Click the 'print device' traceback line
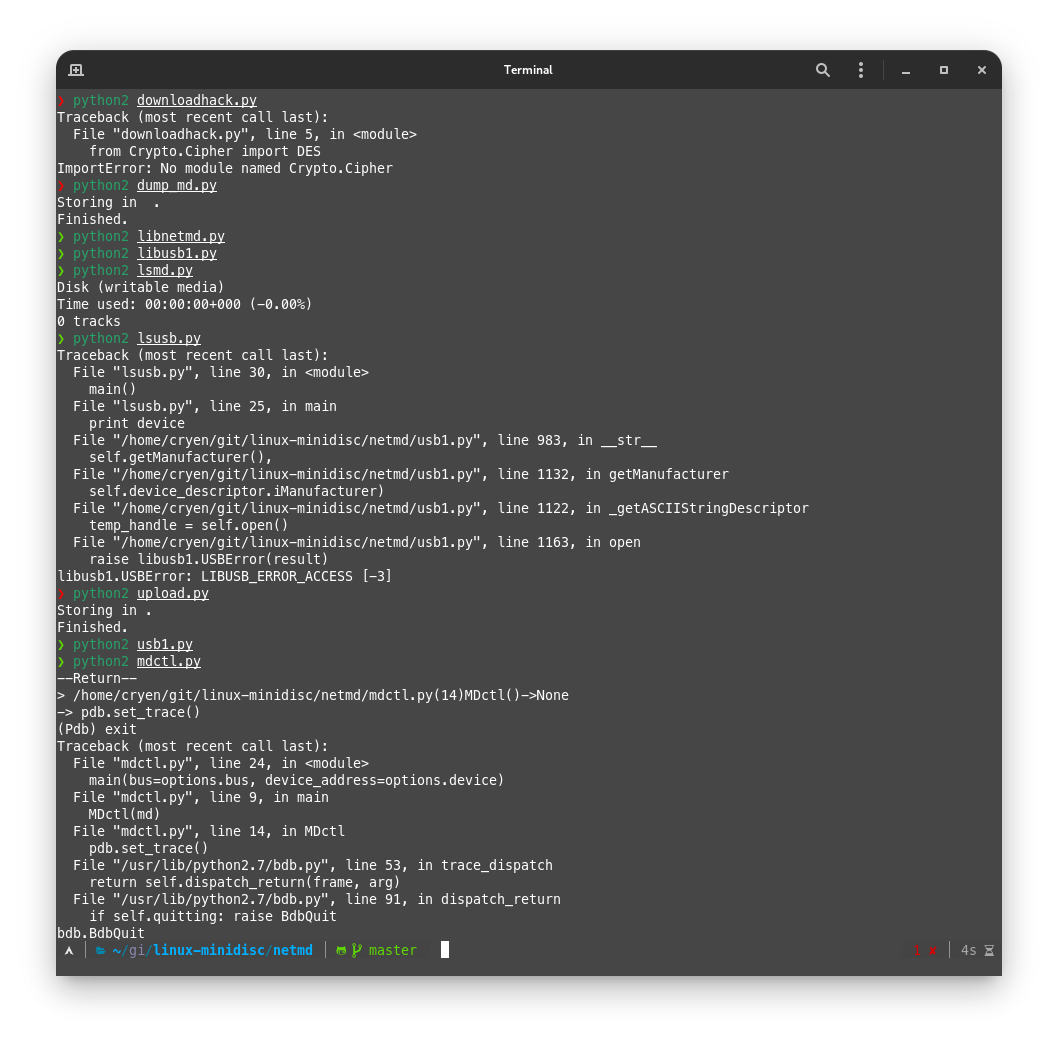The image size is (1058, 1038). pyautogui.click(x=137, y=424)
